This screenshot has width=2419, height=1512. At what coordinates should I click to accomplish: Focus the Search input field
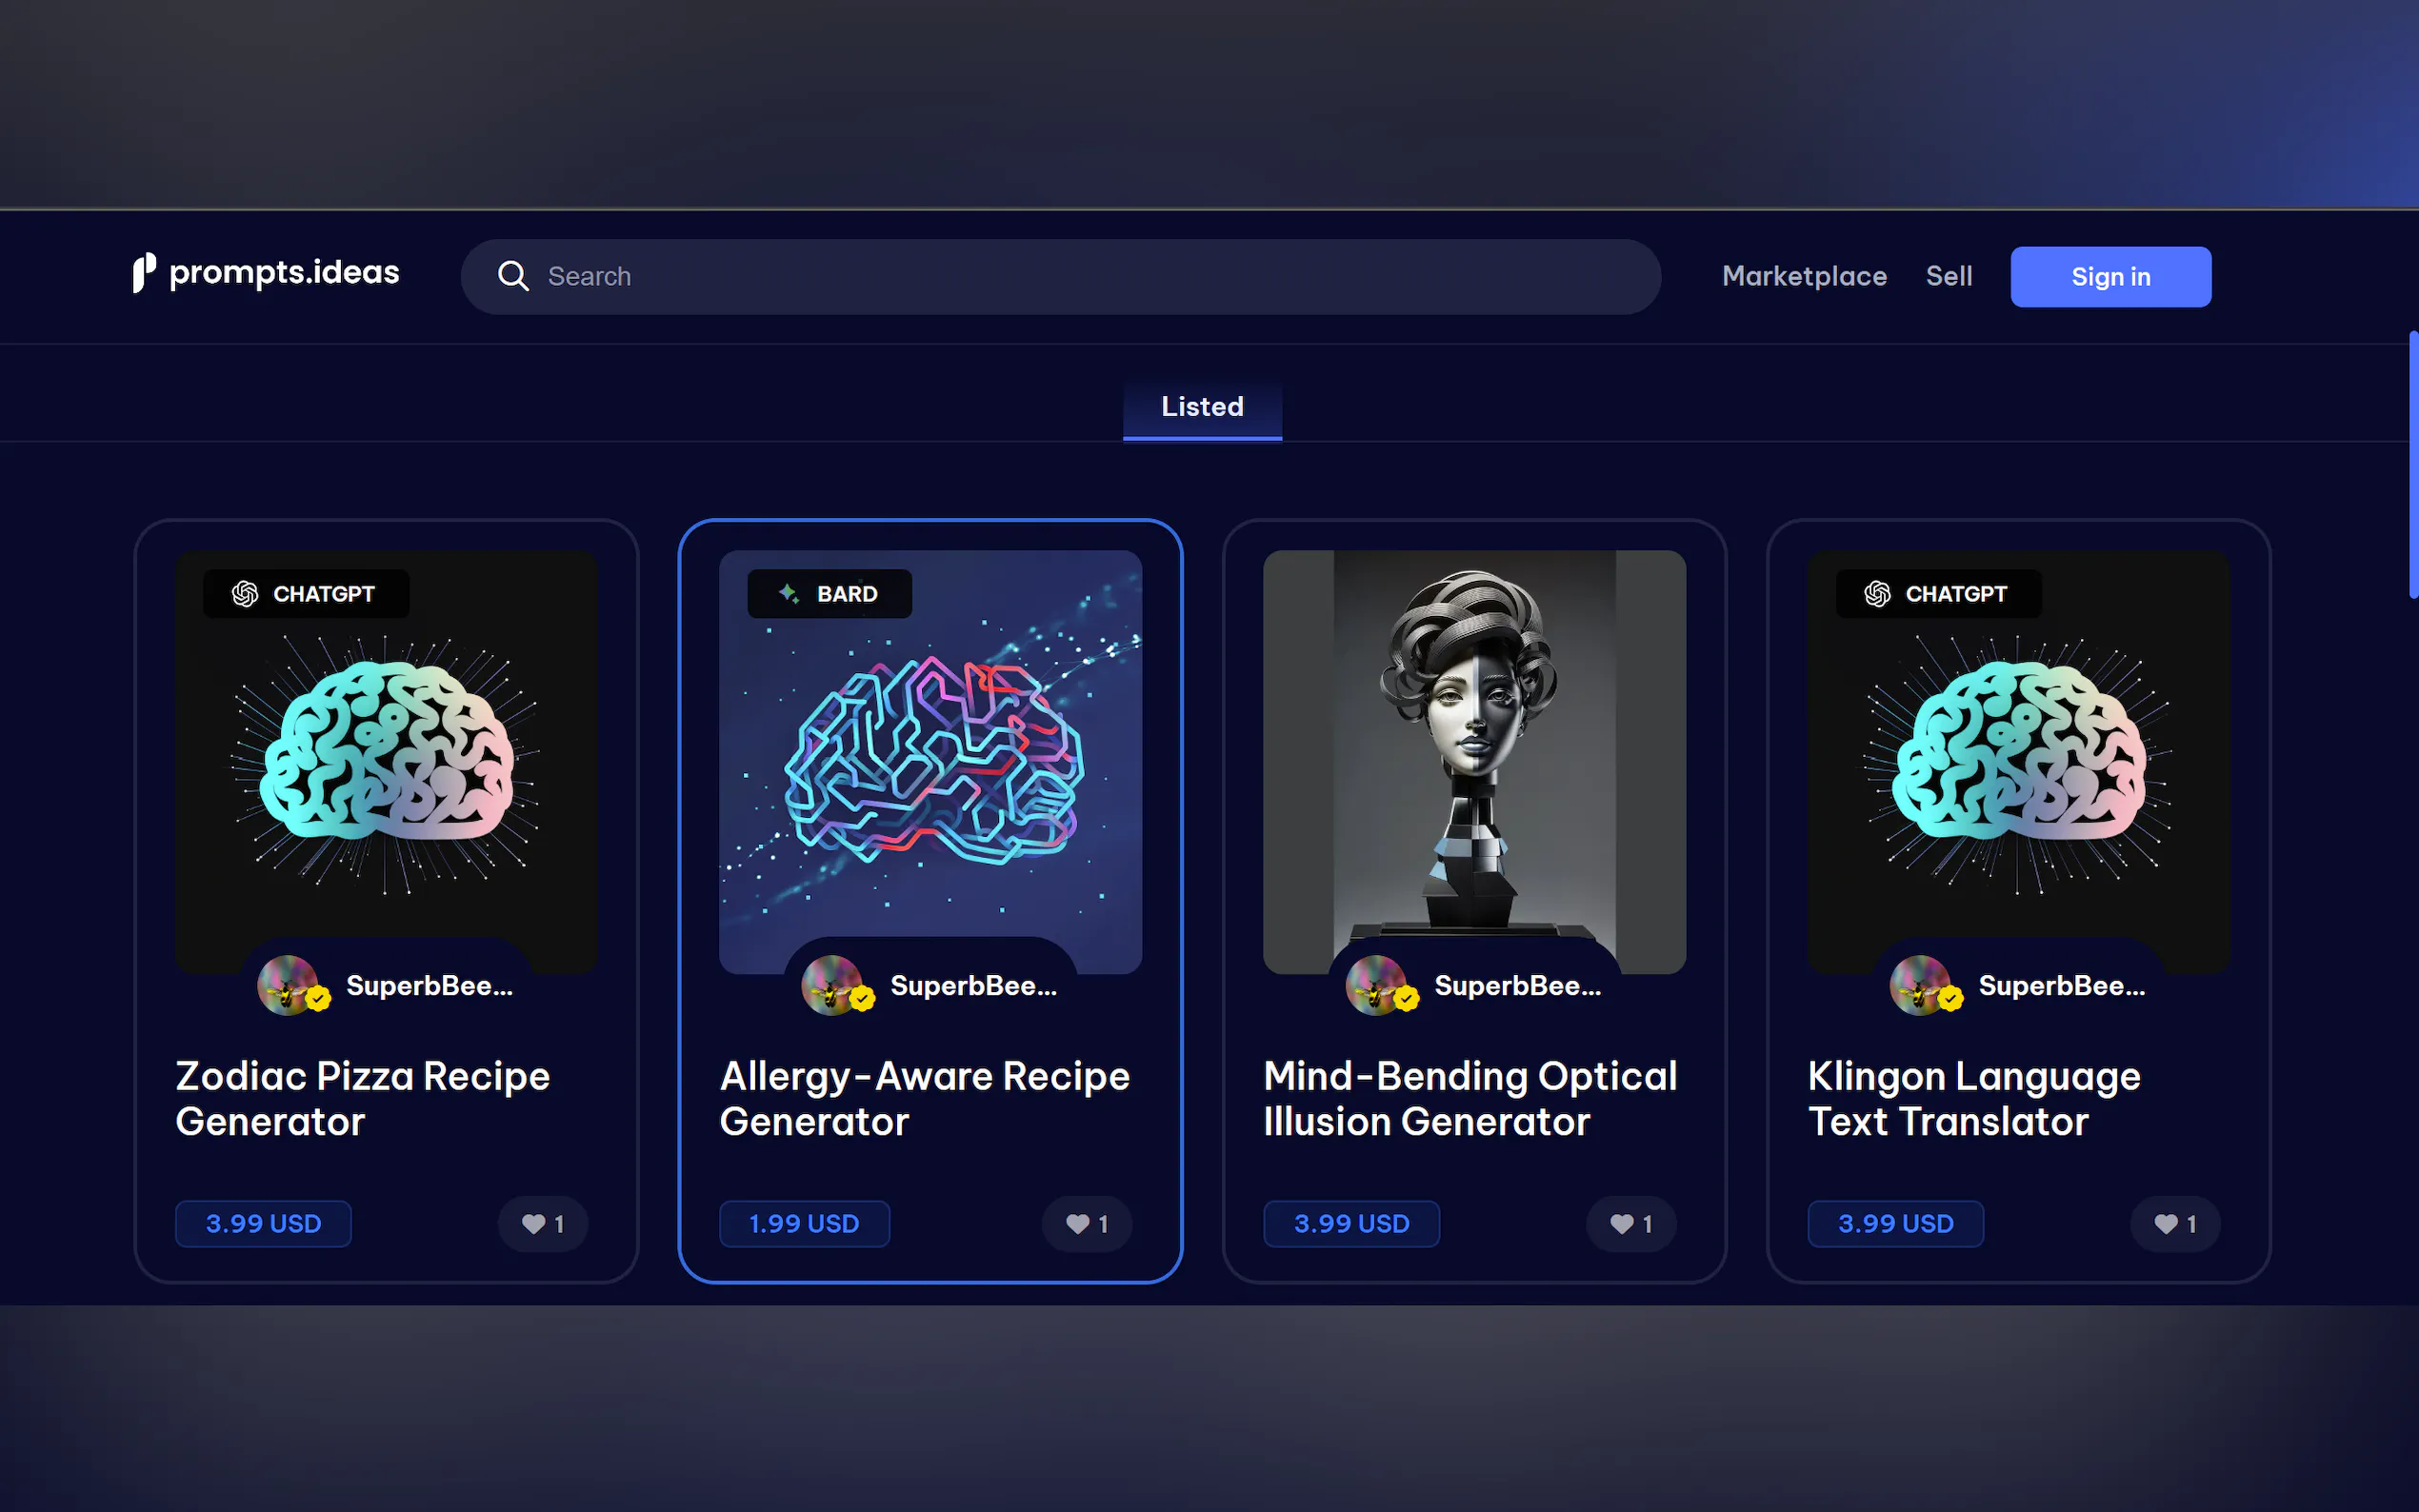[1061, 276]
